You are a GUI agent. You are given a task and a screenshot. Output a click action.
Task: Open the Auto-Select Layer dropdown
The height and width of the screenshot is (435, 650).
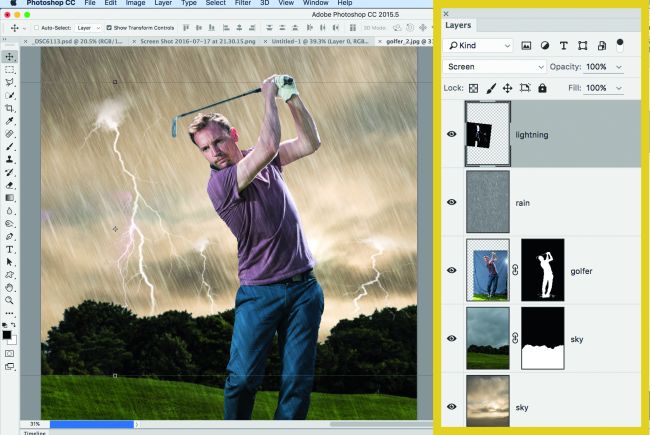(x=88, y=28)
